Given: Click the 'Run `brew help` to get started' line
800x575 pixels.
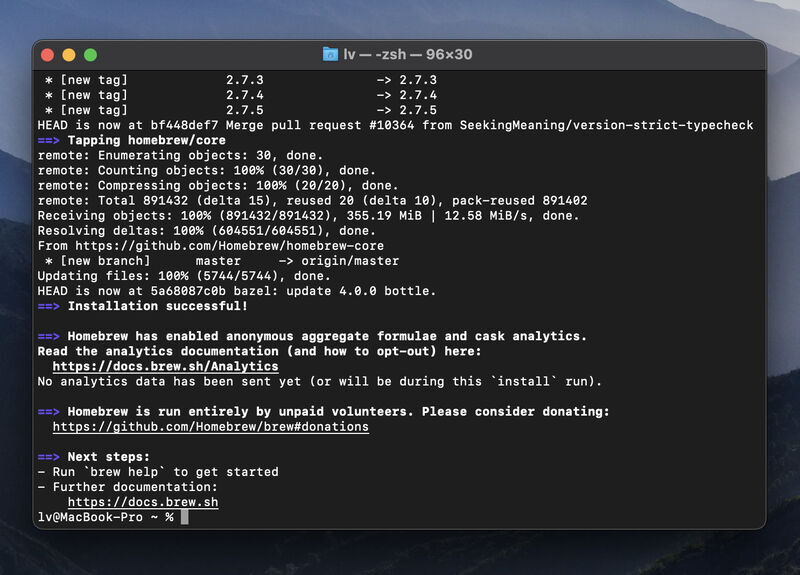Looking at the screenshot, I should (x=158, y=472).
